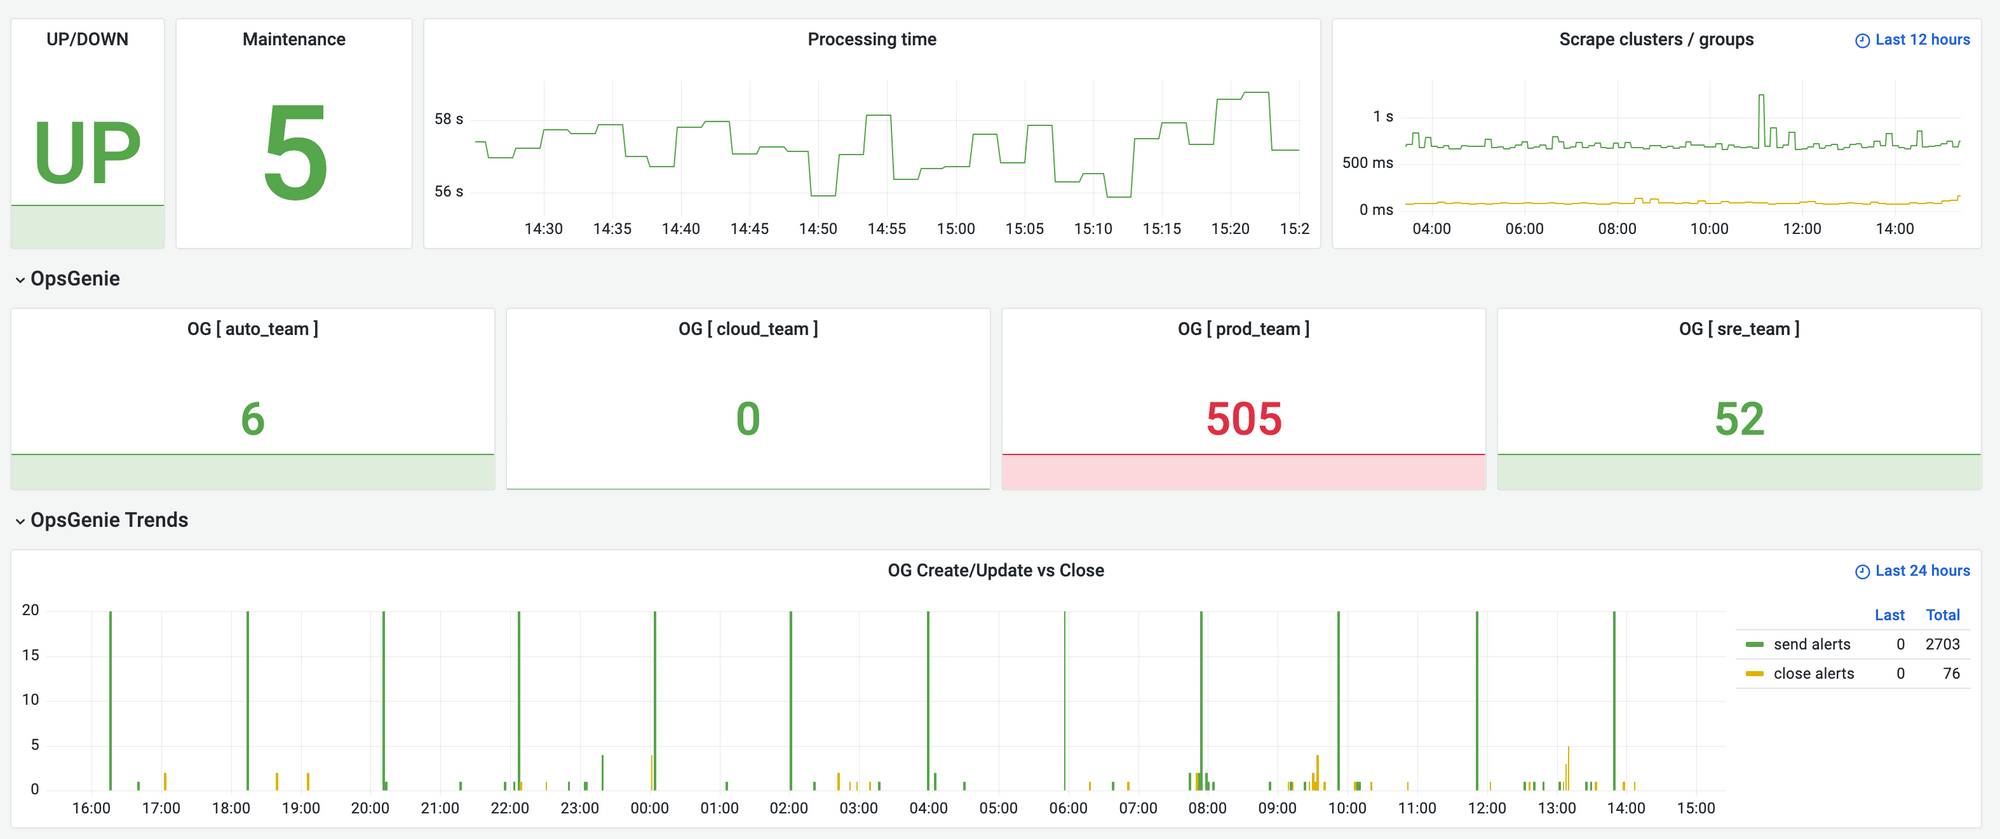The height and width of the screenshot is (839, 2000).
Task: Toggle the send alerts legend series
Action: click(1812, 645)
